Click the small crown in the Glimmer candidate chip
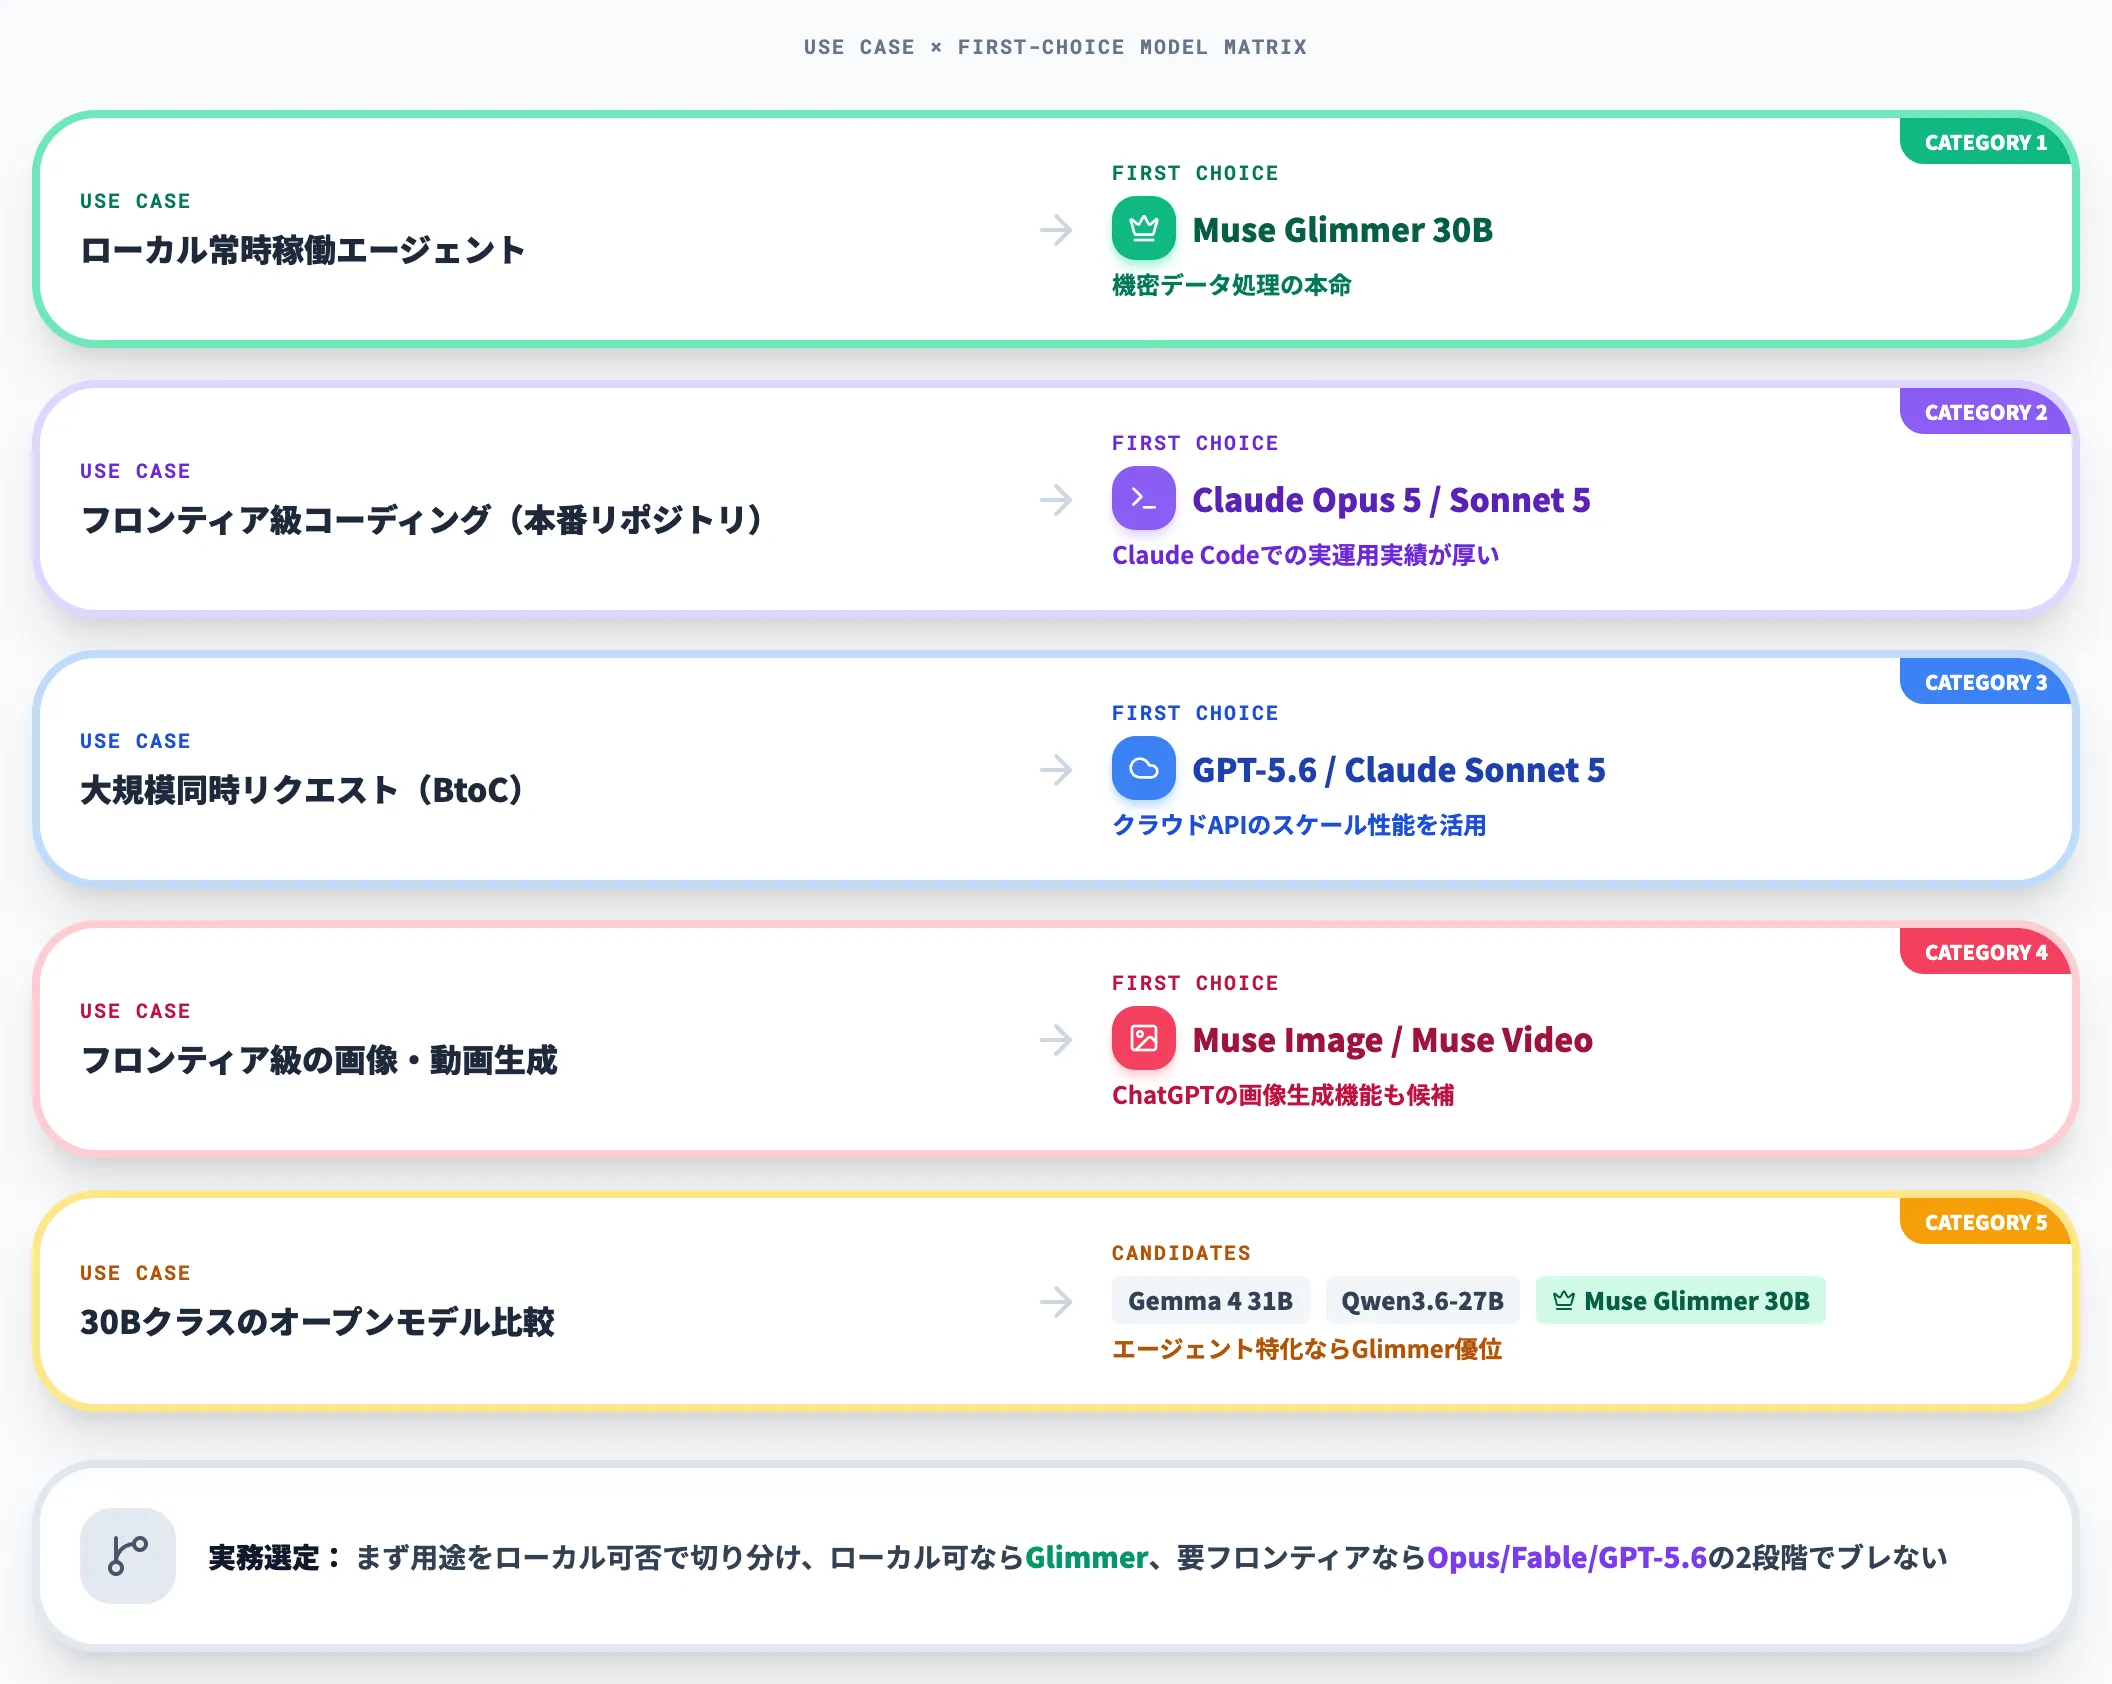This screenshot has width=2112, height=1684. point(1564,1301)
